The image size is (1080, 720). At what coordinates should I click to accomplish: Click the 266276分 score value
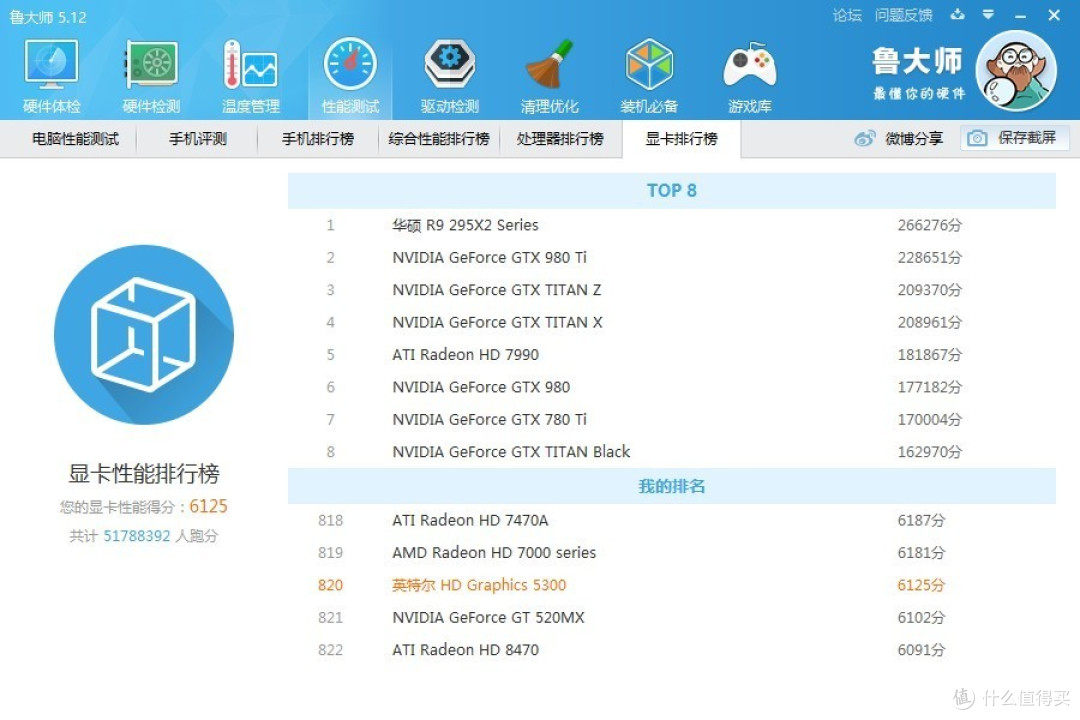pos(929,225)
